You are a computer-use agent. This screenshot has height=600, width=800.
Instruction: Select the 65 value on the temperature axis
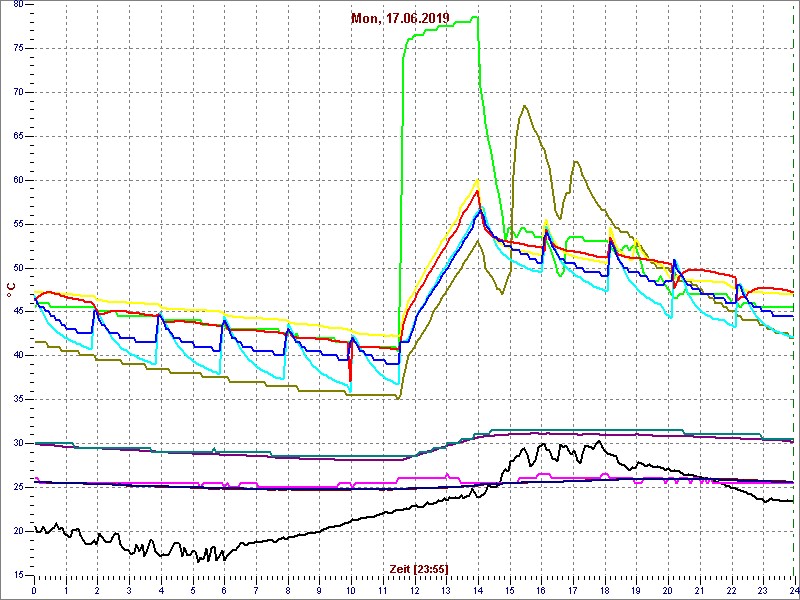tap(17, 136)
